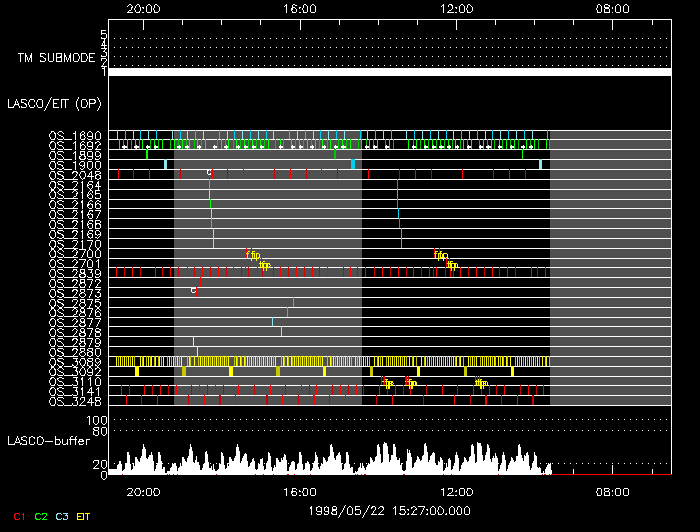This screenshot has width=700, height=532.
Task: Click the white TM submode 1 bar
Action: 390,72
